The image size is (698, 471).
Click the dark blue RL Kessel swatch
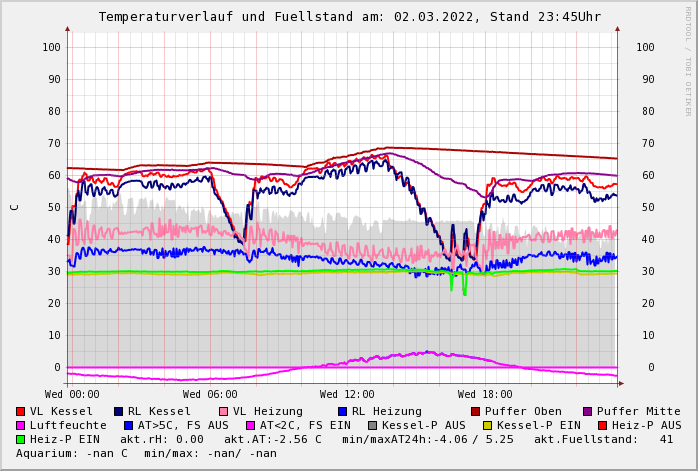[x=119, y=411]
